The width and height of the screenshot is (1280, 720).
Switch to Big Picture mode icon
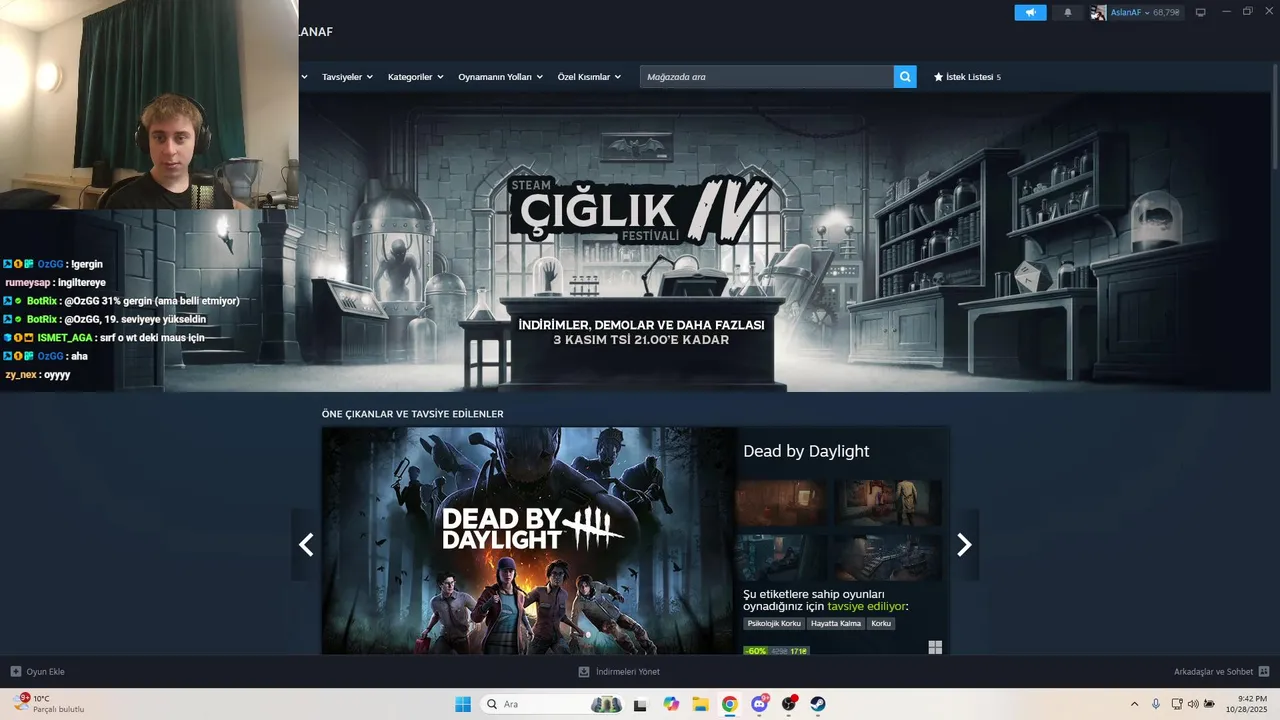1201,12
